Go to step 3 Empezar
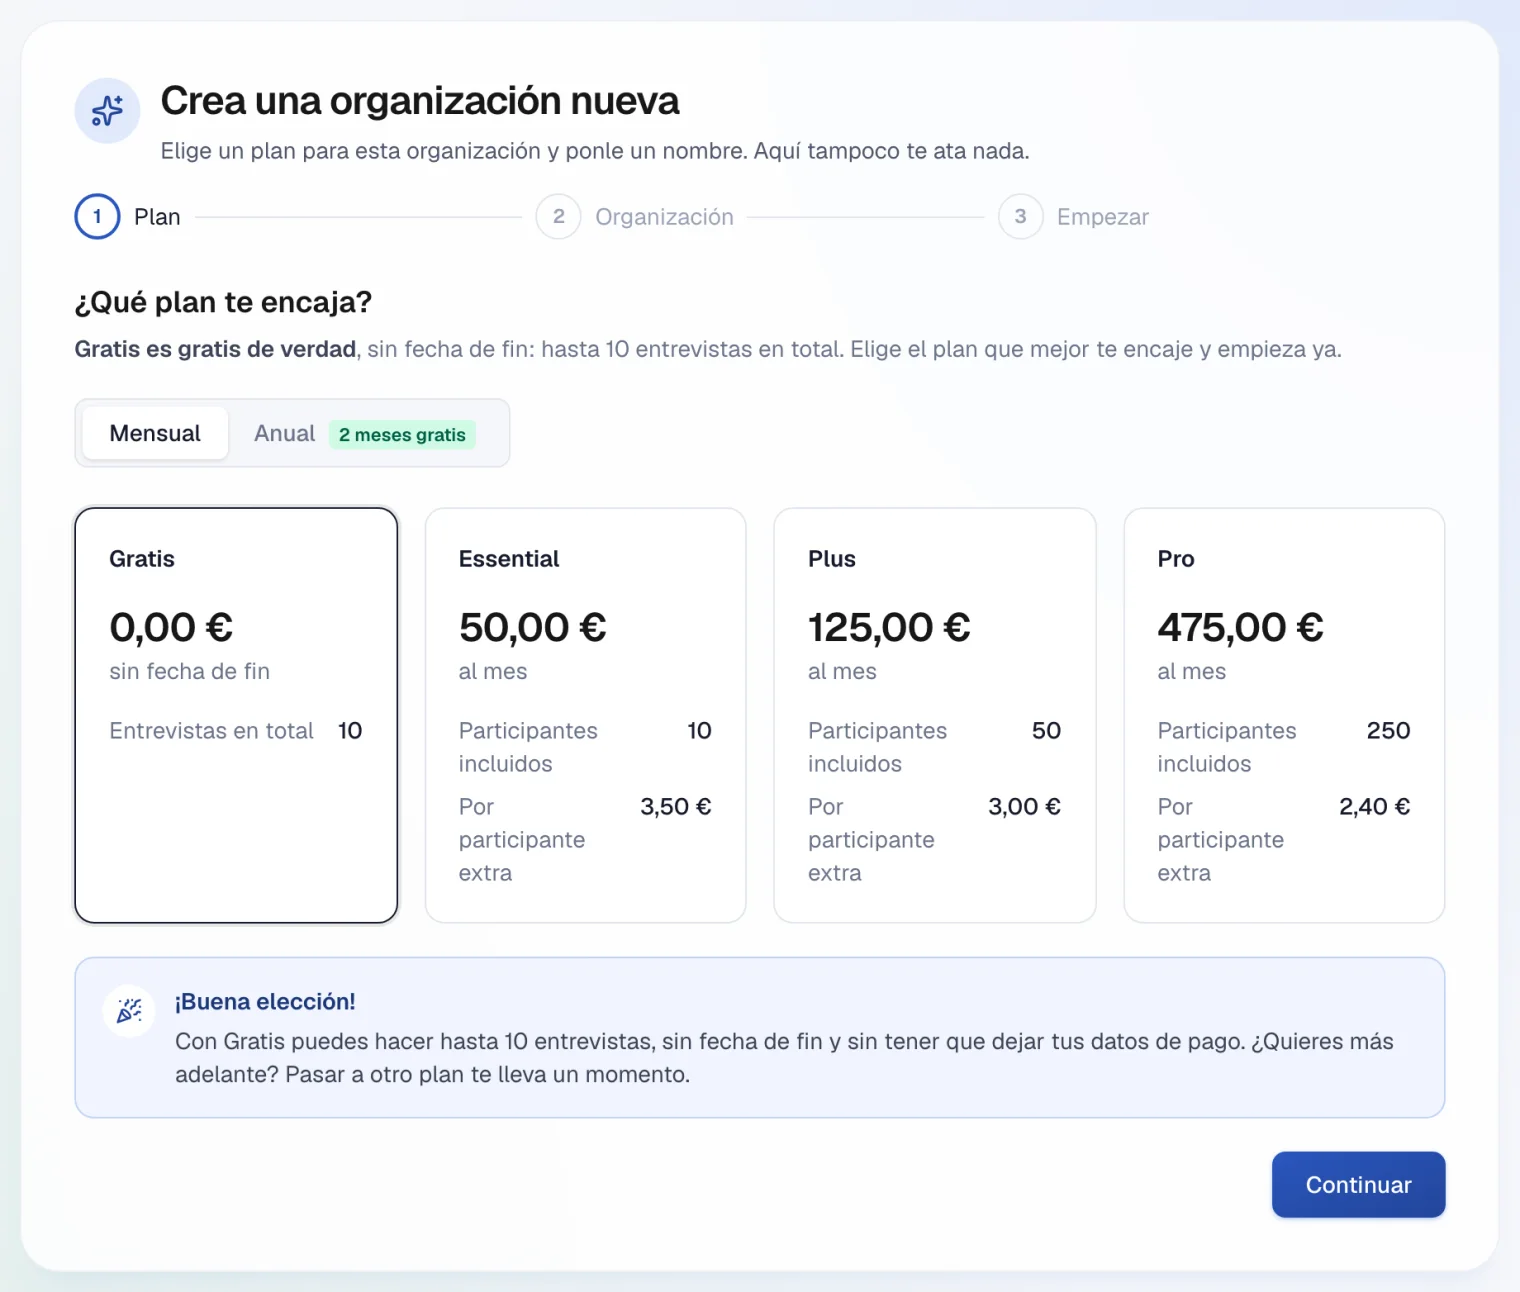The width and height of the screenshot is (1520, 1292). [x=1074, y=217]
